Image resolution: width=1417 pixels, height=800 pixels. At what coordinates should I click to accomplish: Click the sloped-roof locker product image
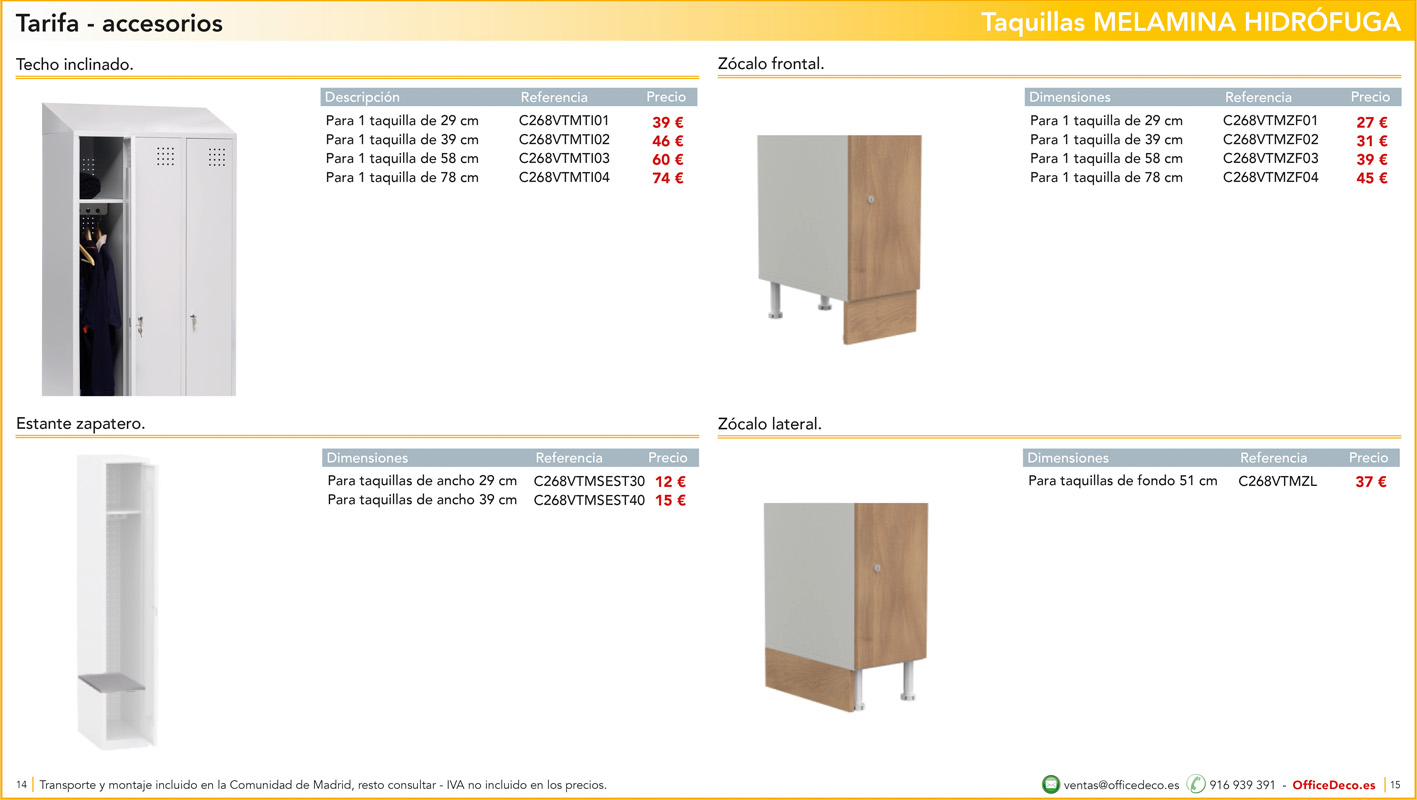point(139,249)
